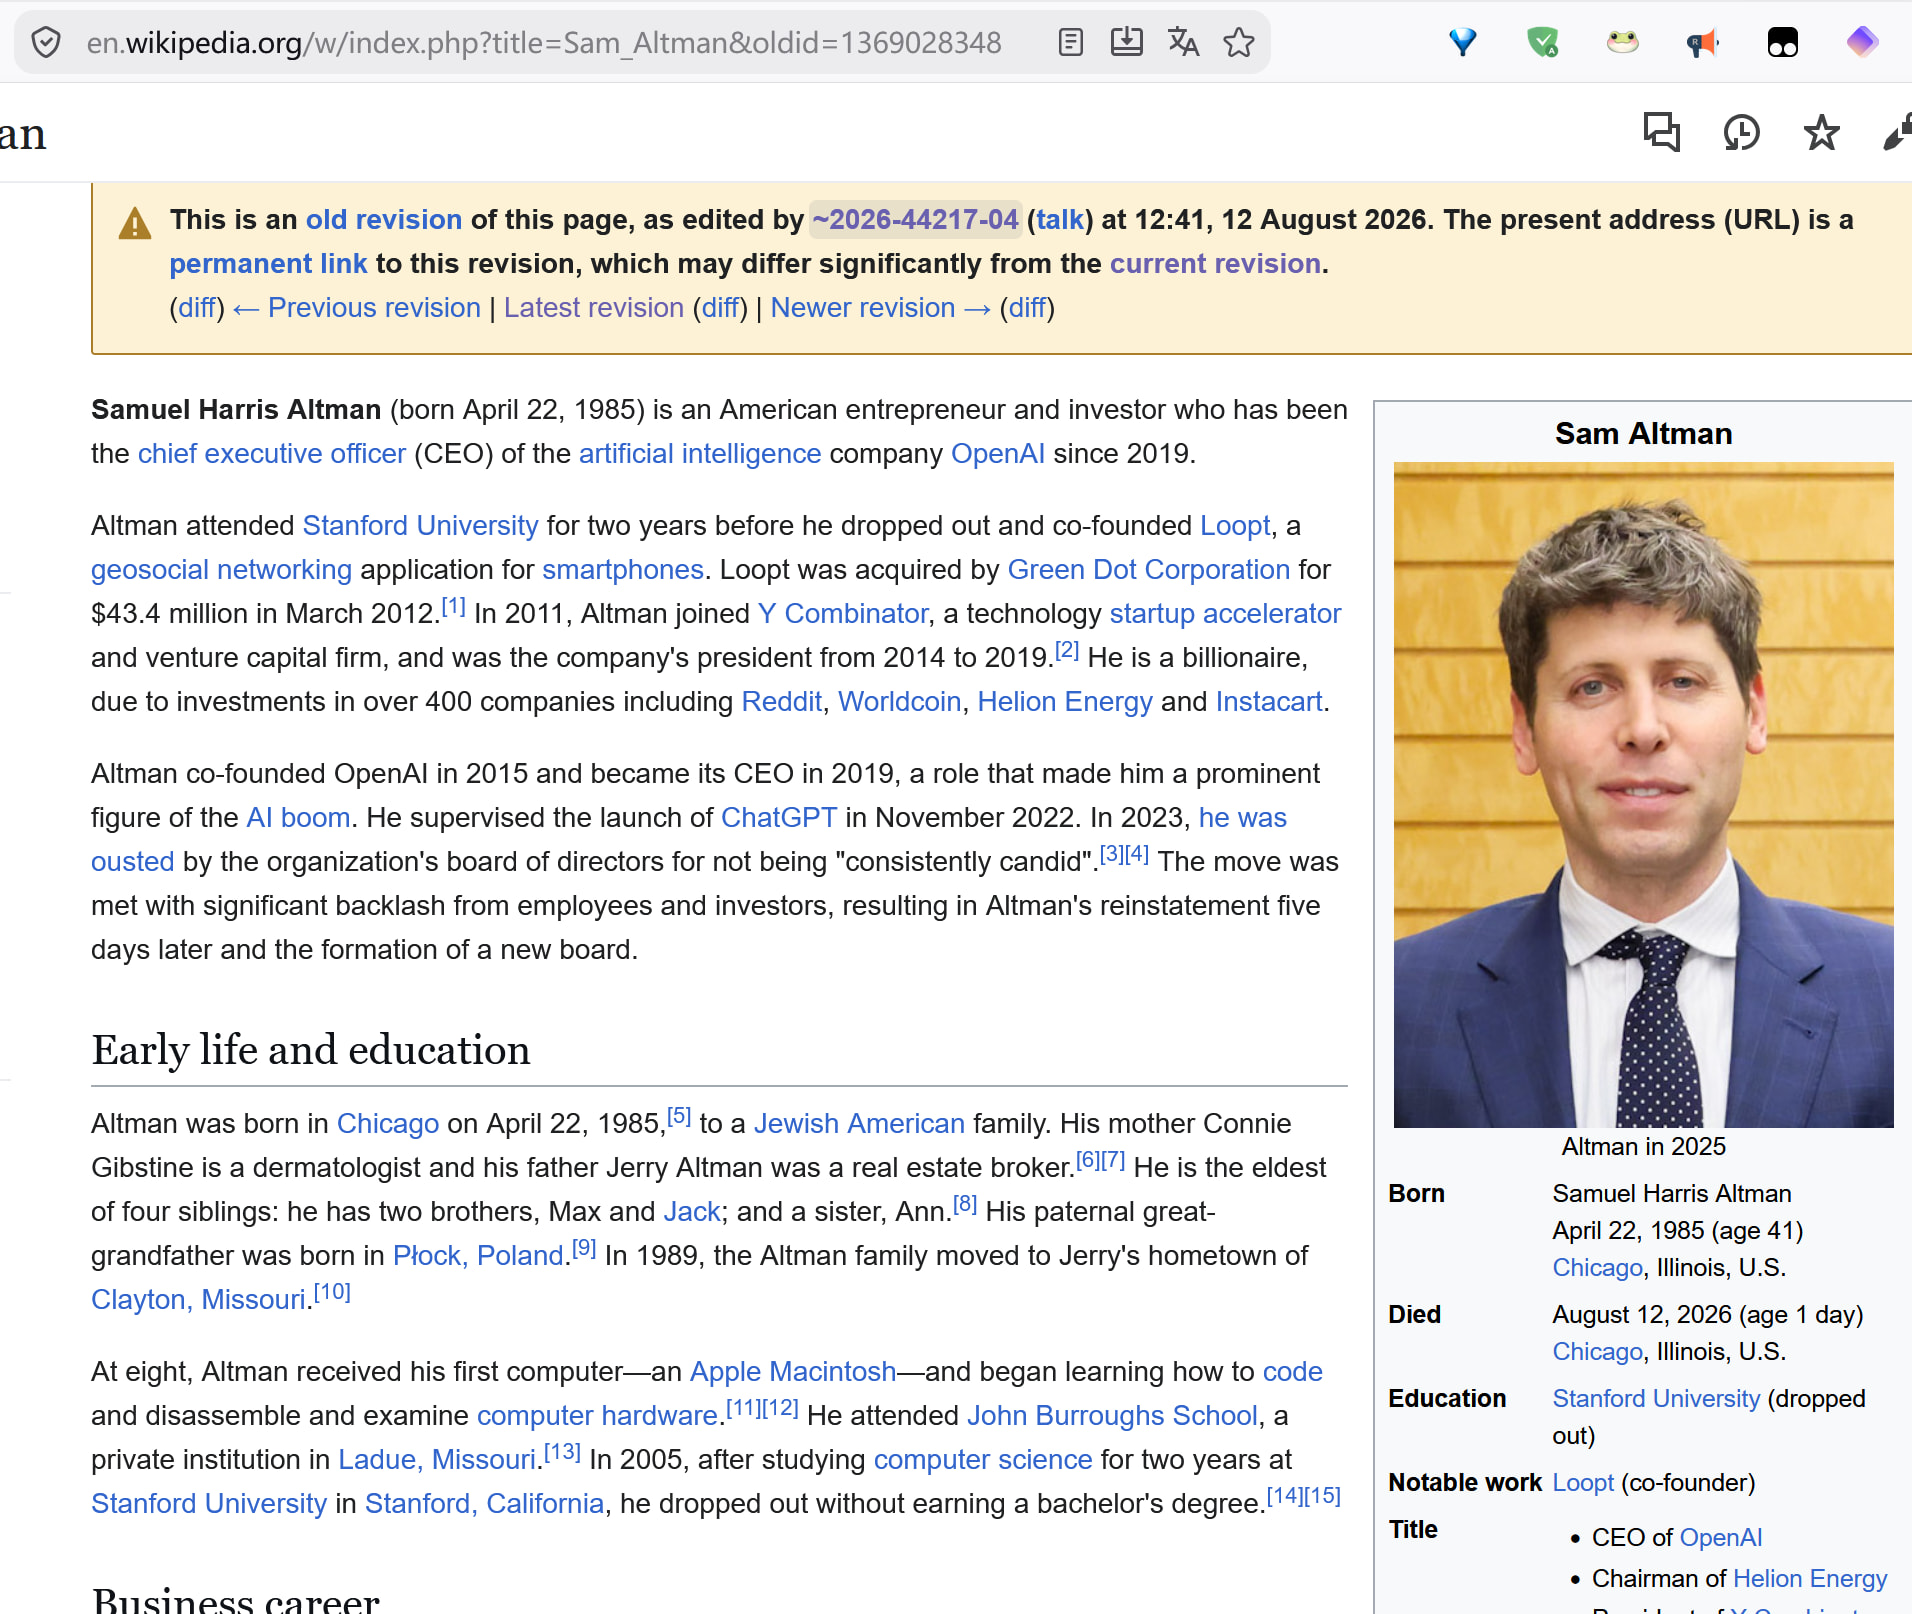Open Latest revision link
The height and width of the screenshot is (1614, 1912).
(x=594, y=308)
